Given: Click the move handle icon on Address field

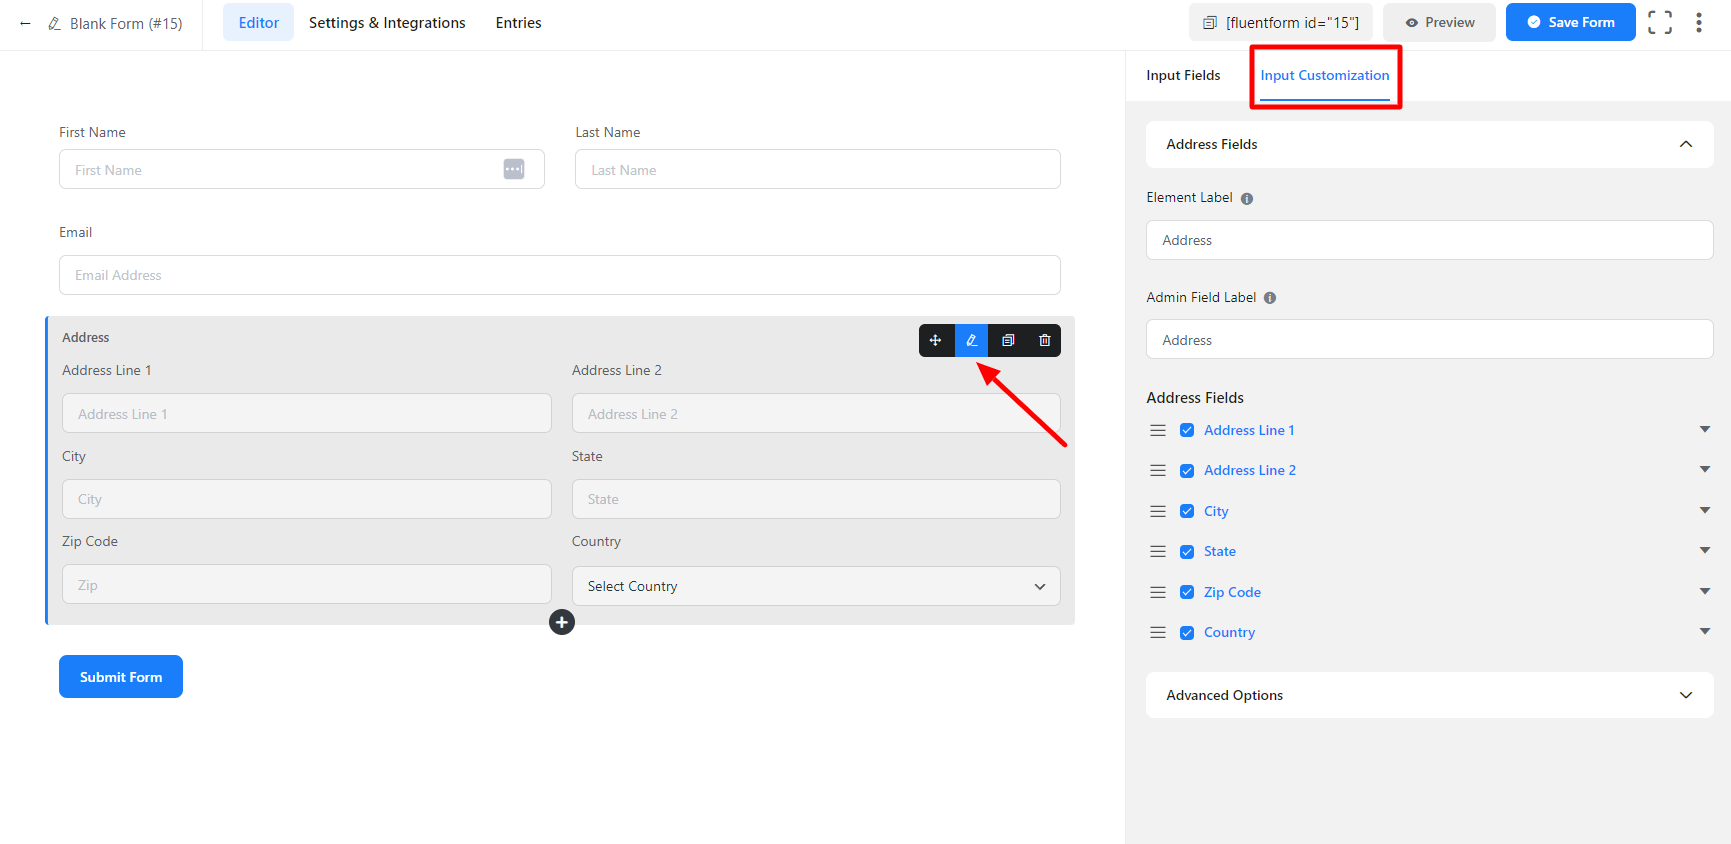Looking at the screenshot, I should (x=935, y=340).
